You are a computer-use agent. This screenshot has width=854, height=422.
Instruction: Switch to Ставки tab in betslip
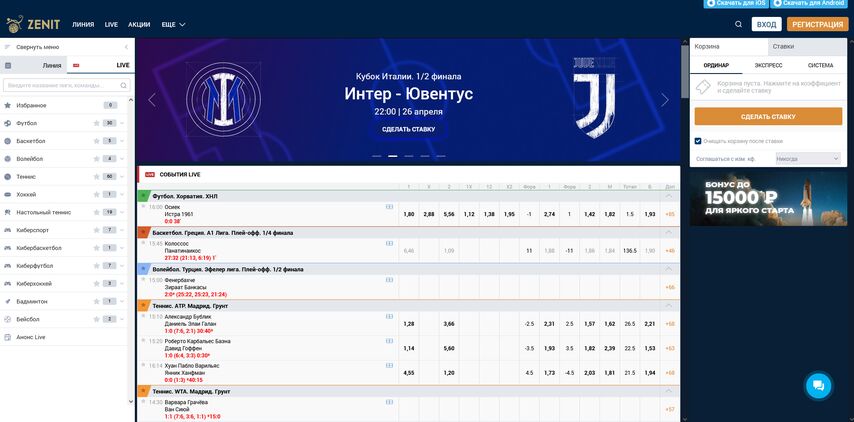(x=807, y=47)
